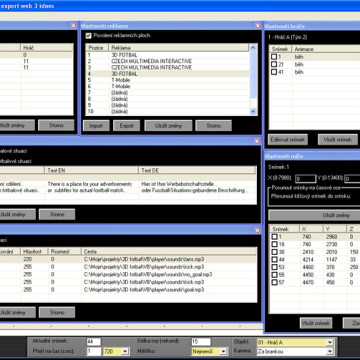
Task: Click Editovat snímek in Vlastnosti hráče
Action: pos(288,140)
